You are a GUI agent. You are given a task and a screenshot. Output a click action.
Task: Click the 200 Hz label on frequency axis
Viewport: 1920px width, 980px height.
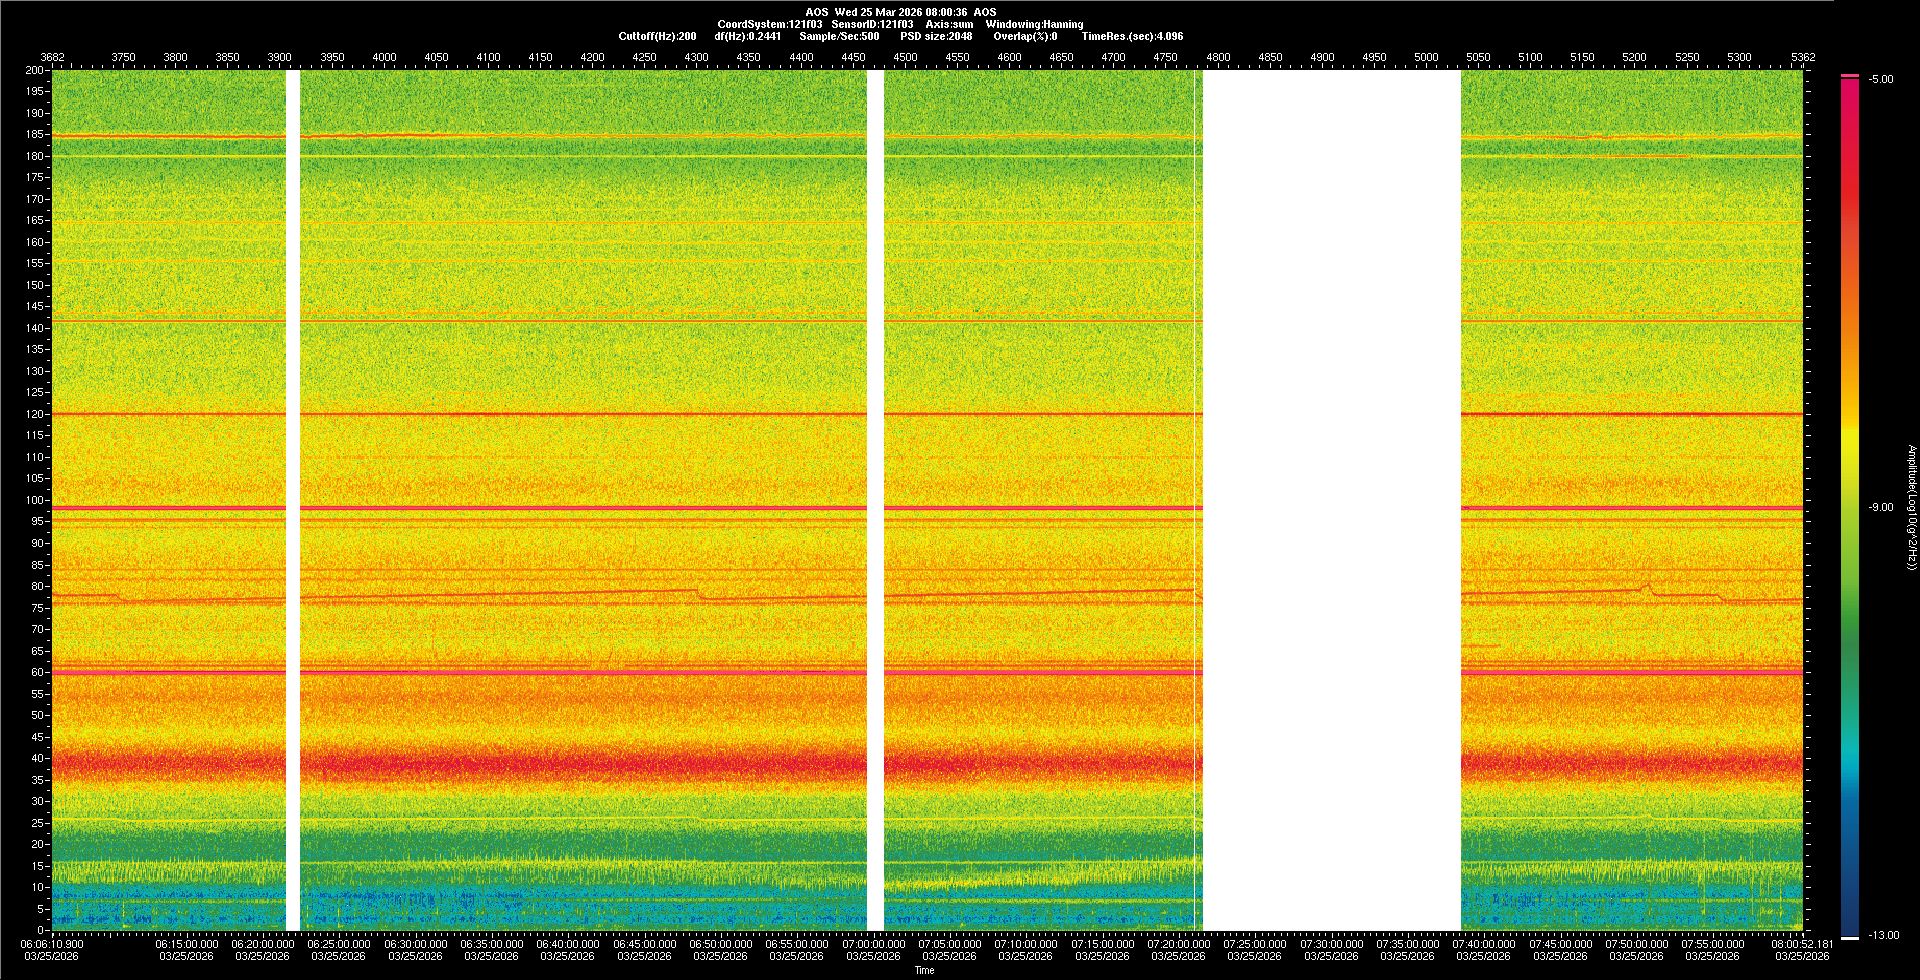35,70
